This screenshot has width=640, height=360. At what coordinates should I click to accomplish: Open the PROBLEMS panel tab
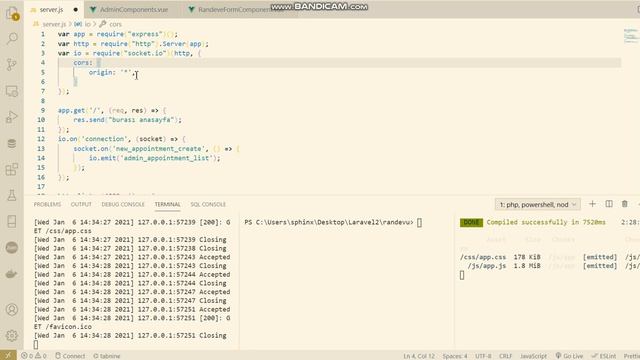pos(47,204)
